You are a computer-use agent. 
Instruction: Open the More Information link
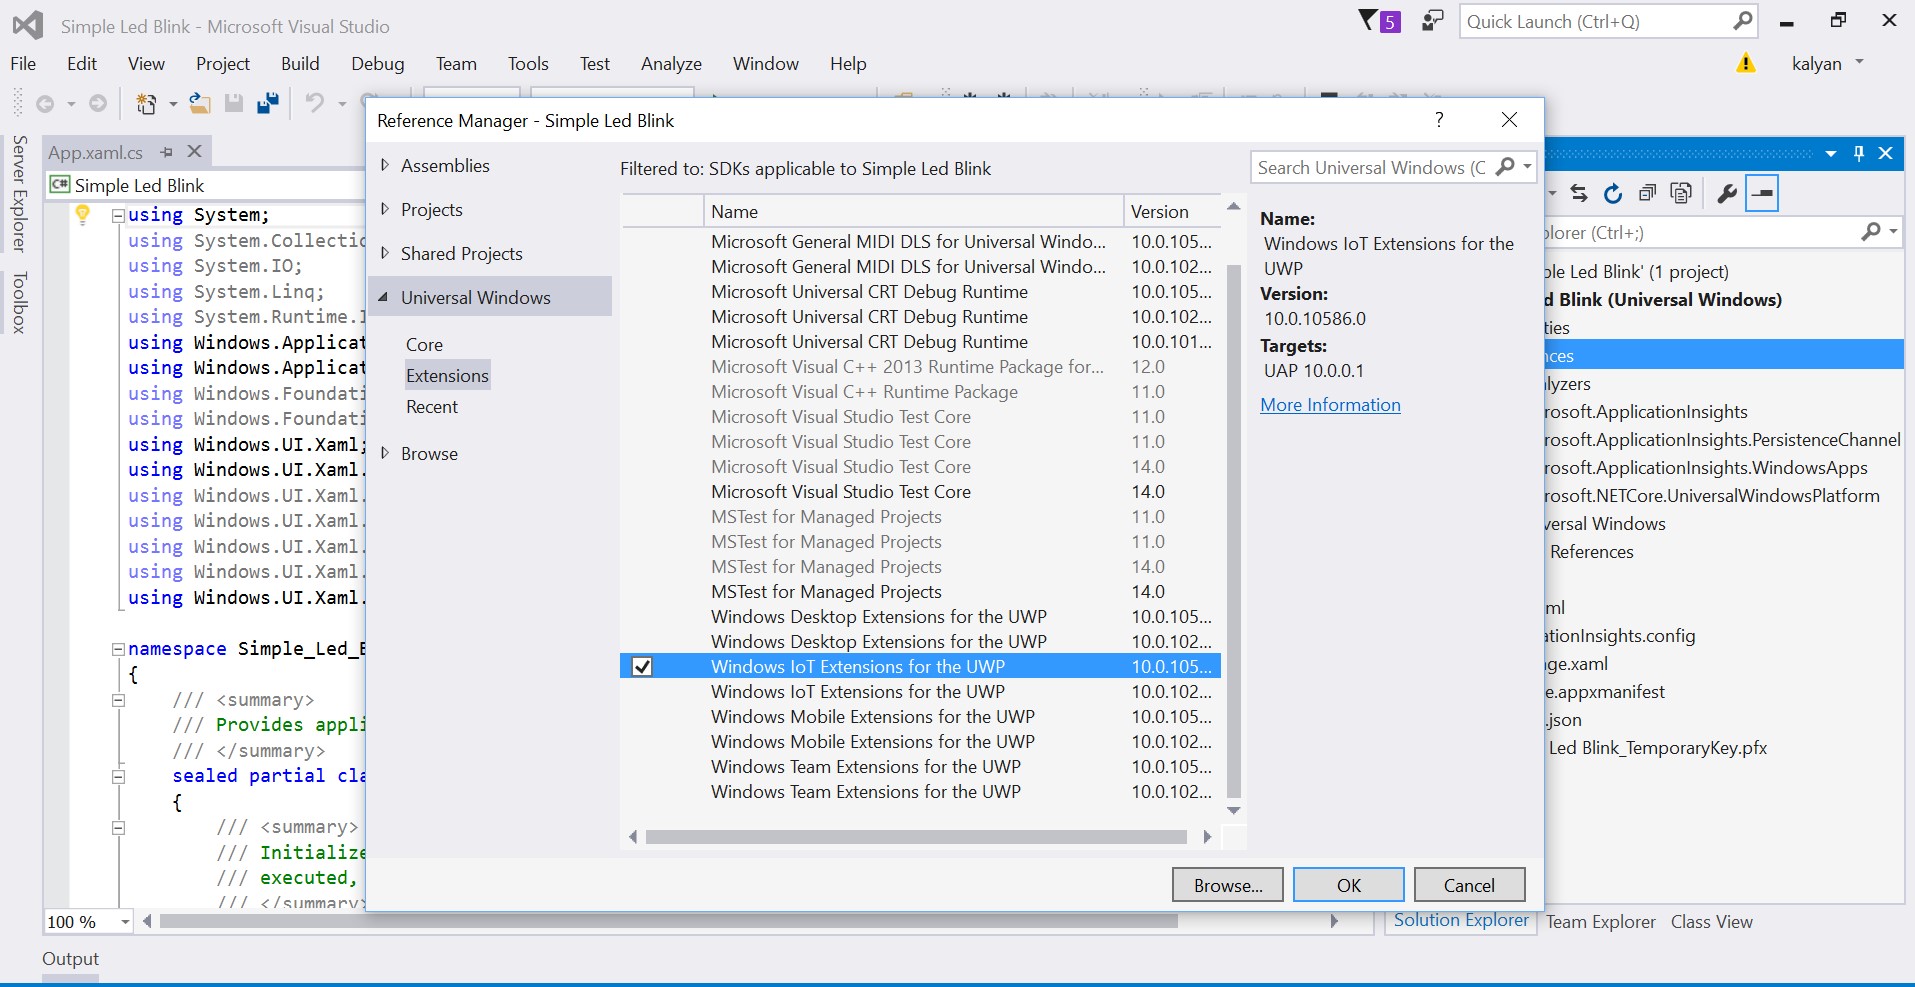[1330, 404]
